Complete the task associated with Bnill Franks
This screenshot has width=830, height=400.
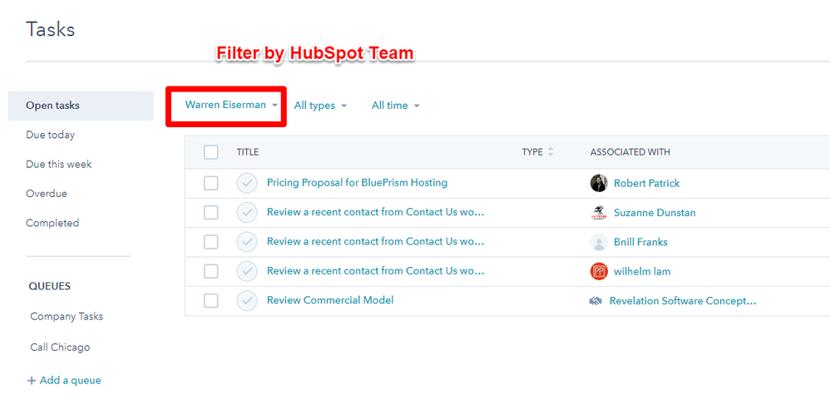pos(247,242)
